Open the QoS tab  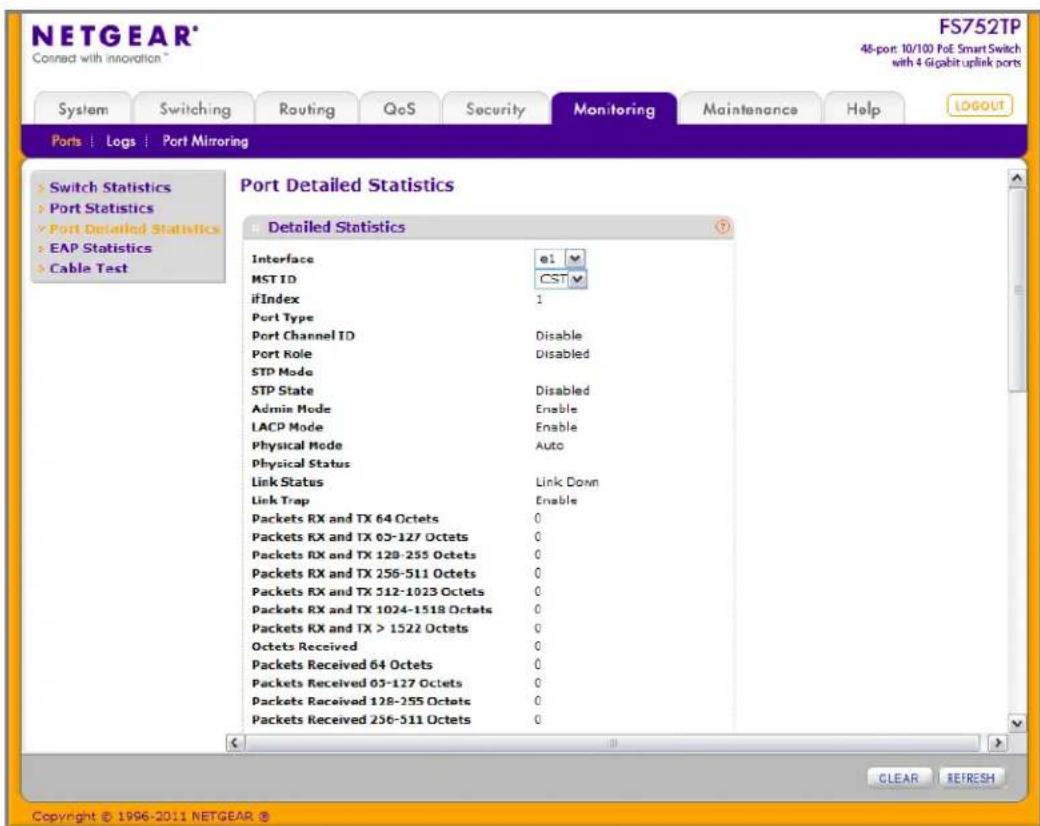pyautogui.click(x=399, y=109)
